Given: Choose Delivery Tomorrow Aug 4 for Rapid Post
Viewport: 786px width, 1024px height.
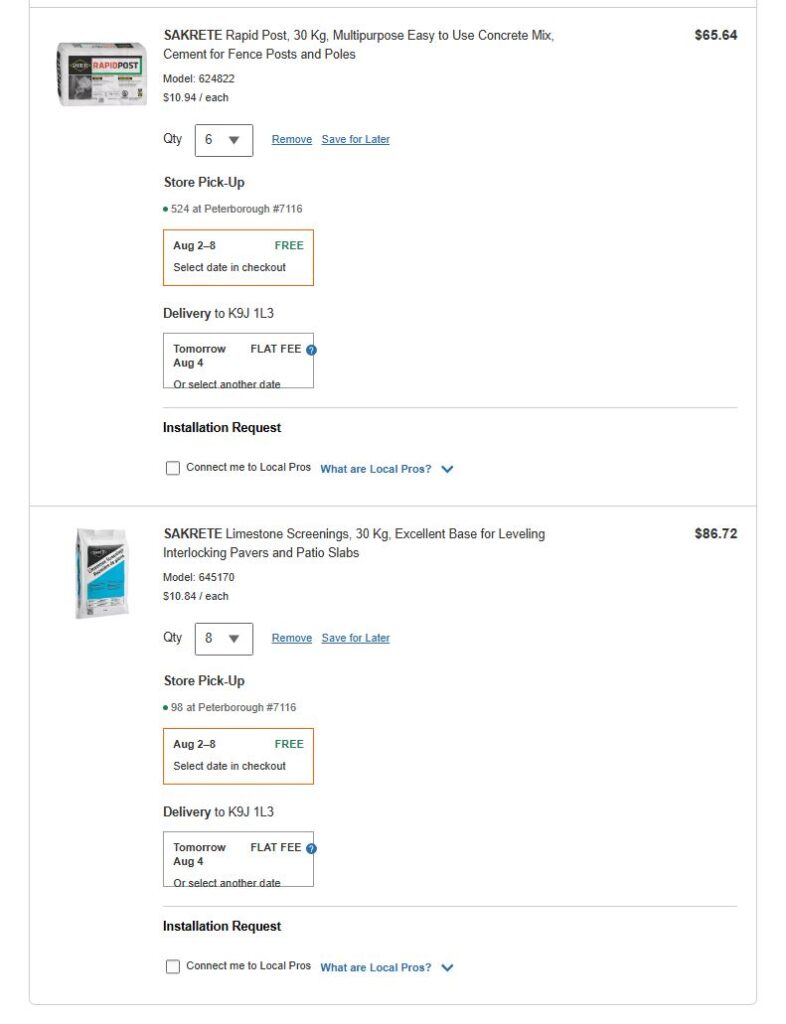Looking at the screenshot, I should pyautogui.click(x=238, y=361).
